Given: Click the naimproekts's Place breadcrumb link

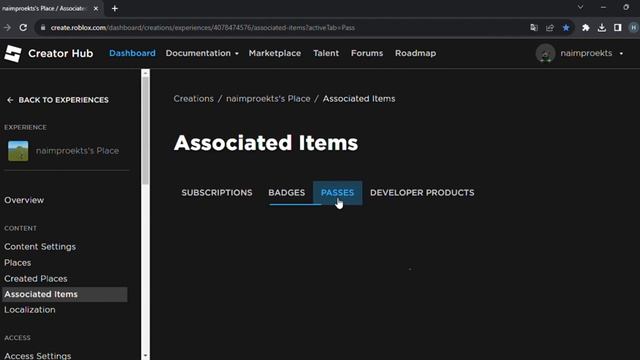Looking at the screenshot, I should point(268,99).
